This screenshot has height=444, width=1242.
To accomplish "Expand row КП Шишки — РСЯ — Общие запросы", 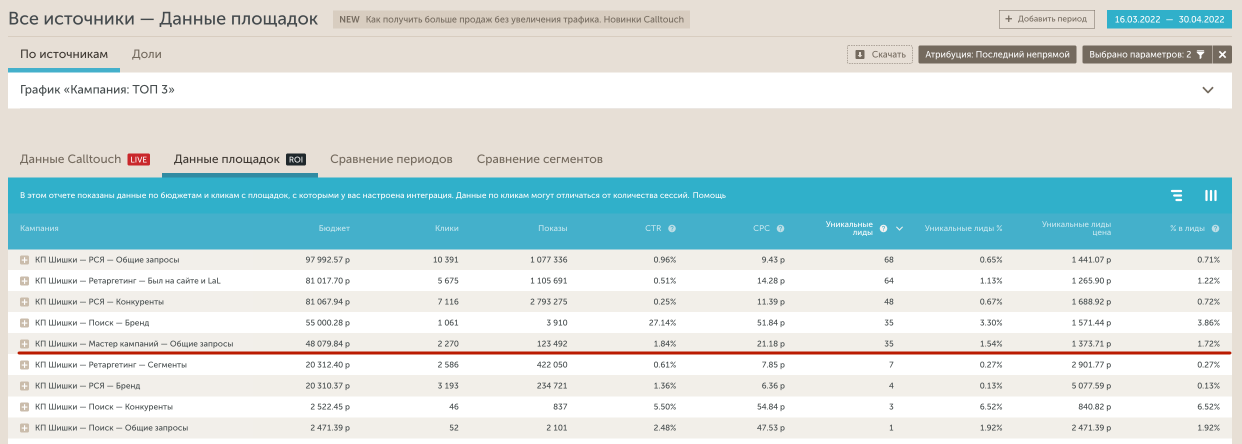I will 25,260.
